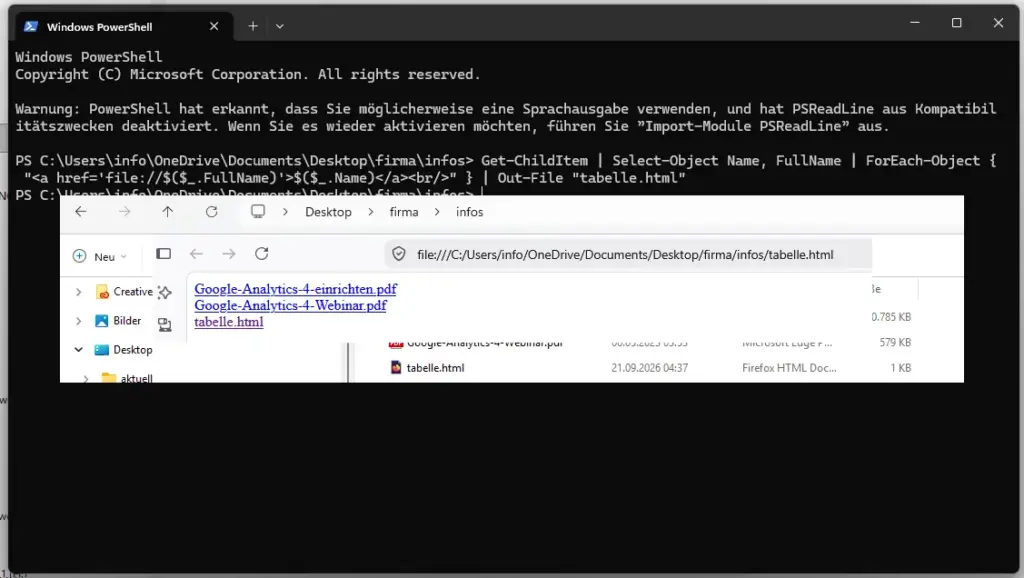
Task: Open the terminal profile dropdown arrow
Action: click(x=280, y=27)
